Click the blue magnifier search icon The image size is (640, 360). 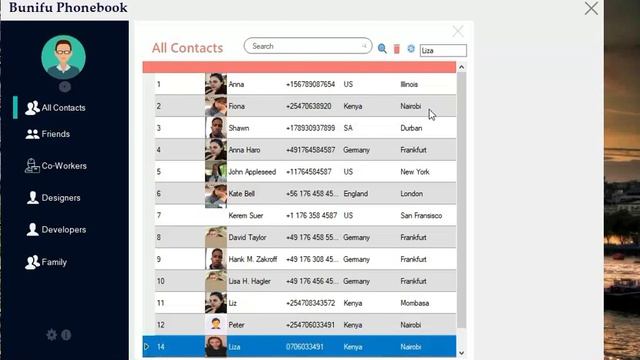pos(382,49)
